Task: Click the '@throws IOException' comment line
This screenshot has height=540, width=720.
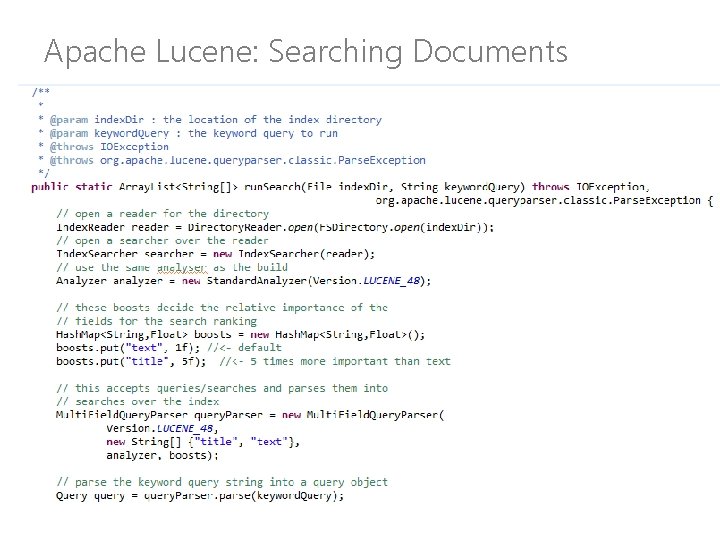Action: 104,147
